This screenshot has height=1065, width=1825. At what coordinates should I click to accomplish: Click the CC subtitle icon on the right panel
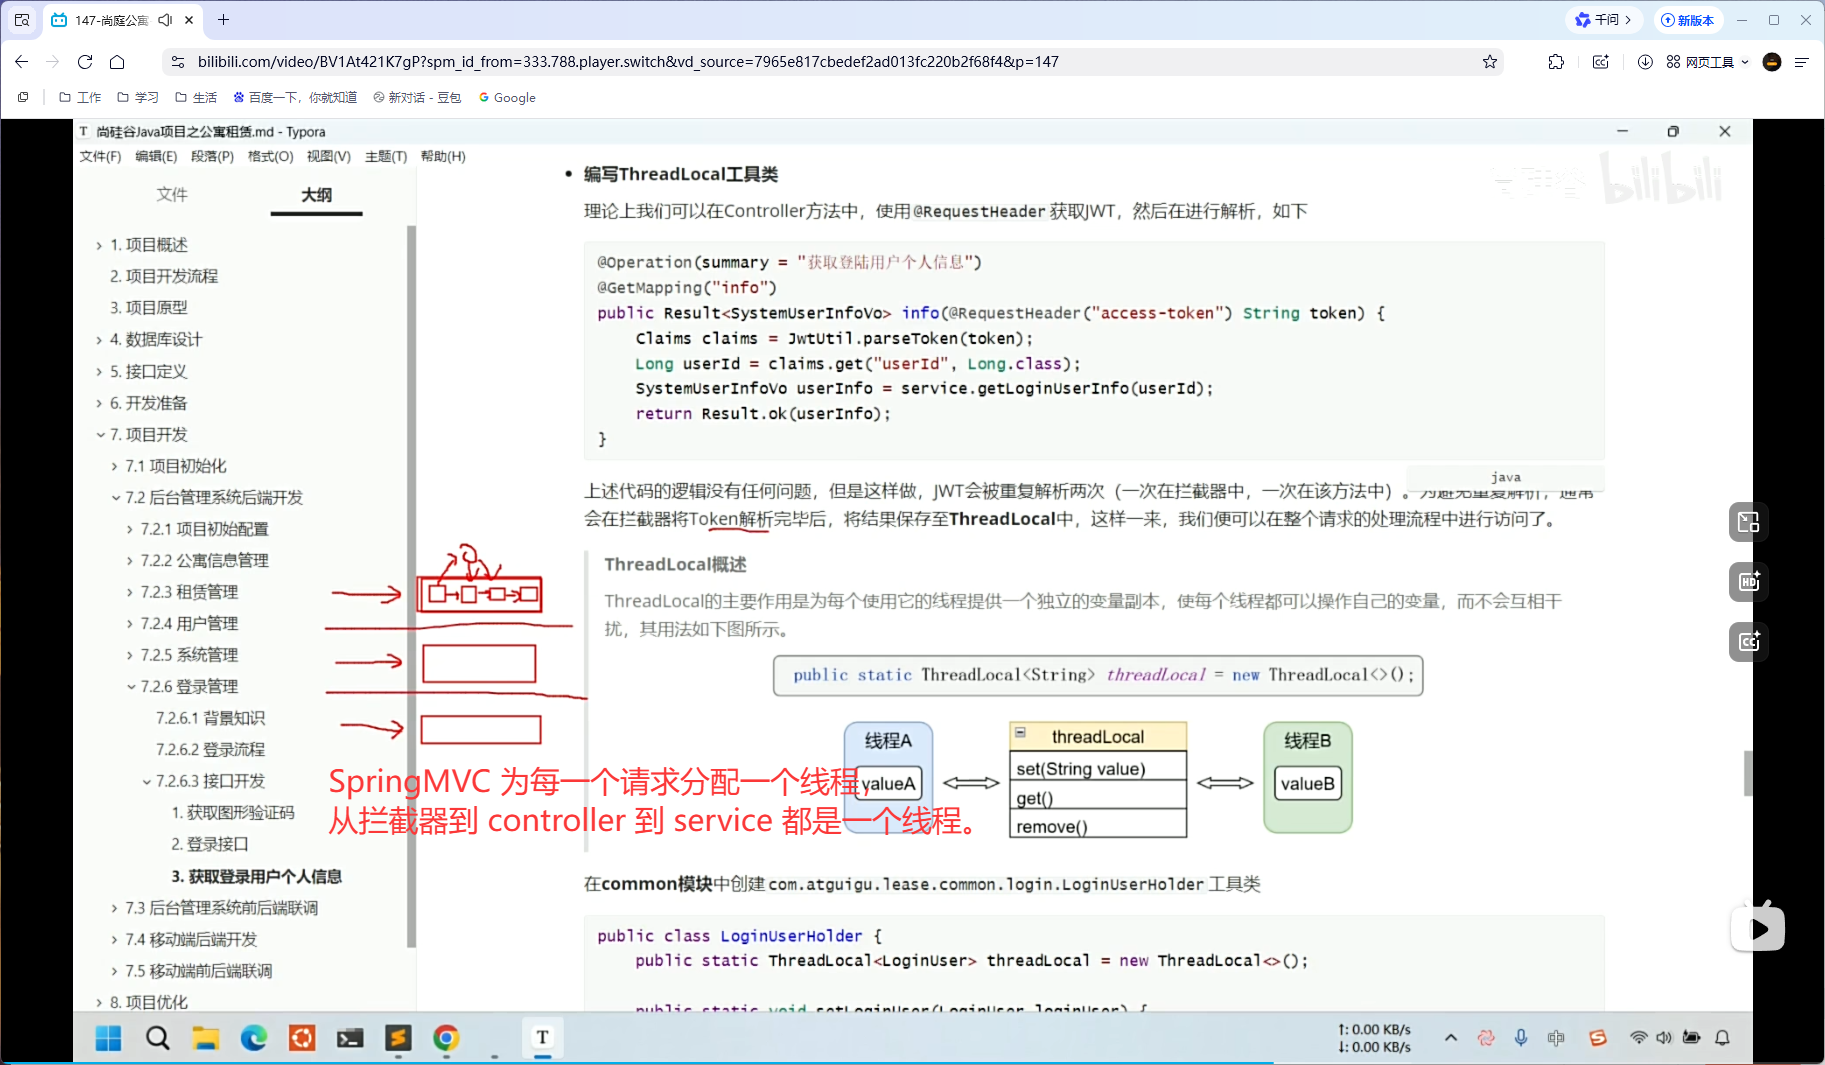point(1748,642)
